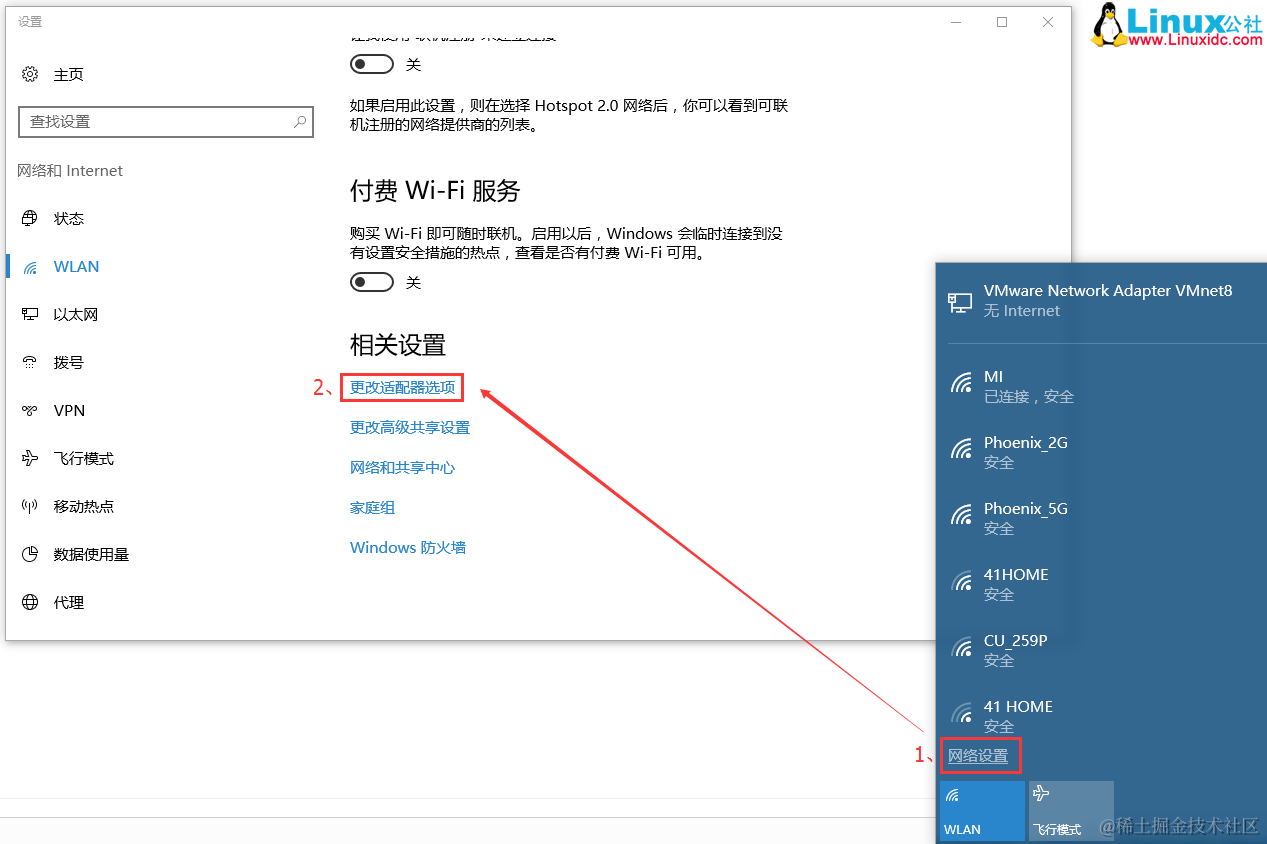
Task: Click the Windows 防火墙 link
Action: (407, 547)
